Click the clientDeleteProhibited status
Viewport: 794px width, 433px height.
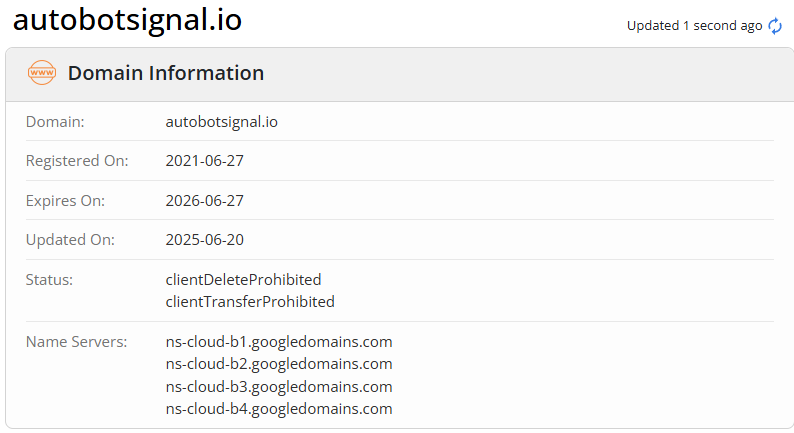[x=243, y=280]
